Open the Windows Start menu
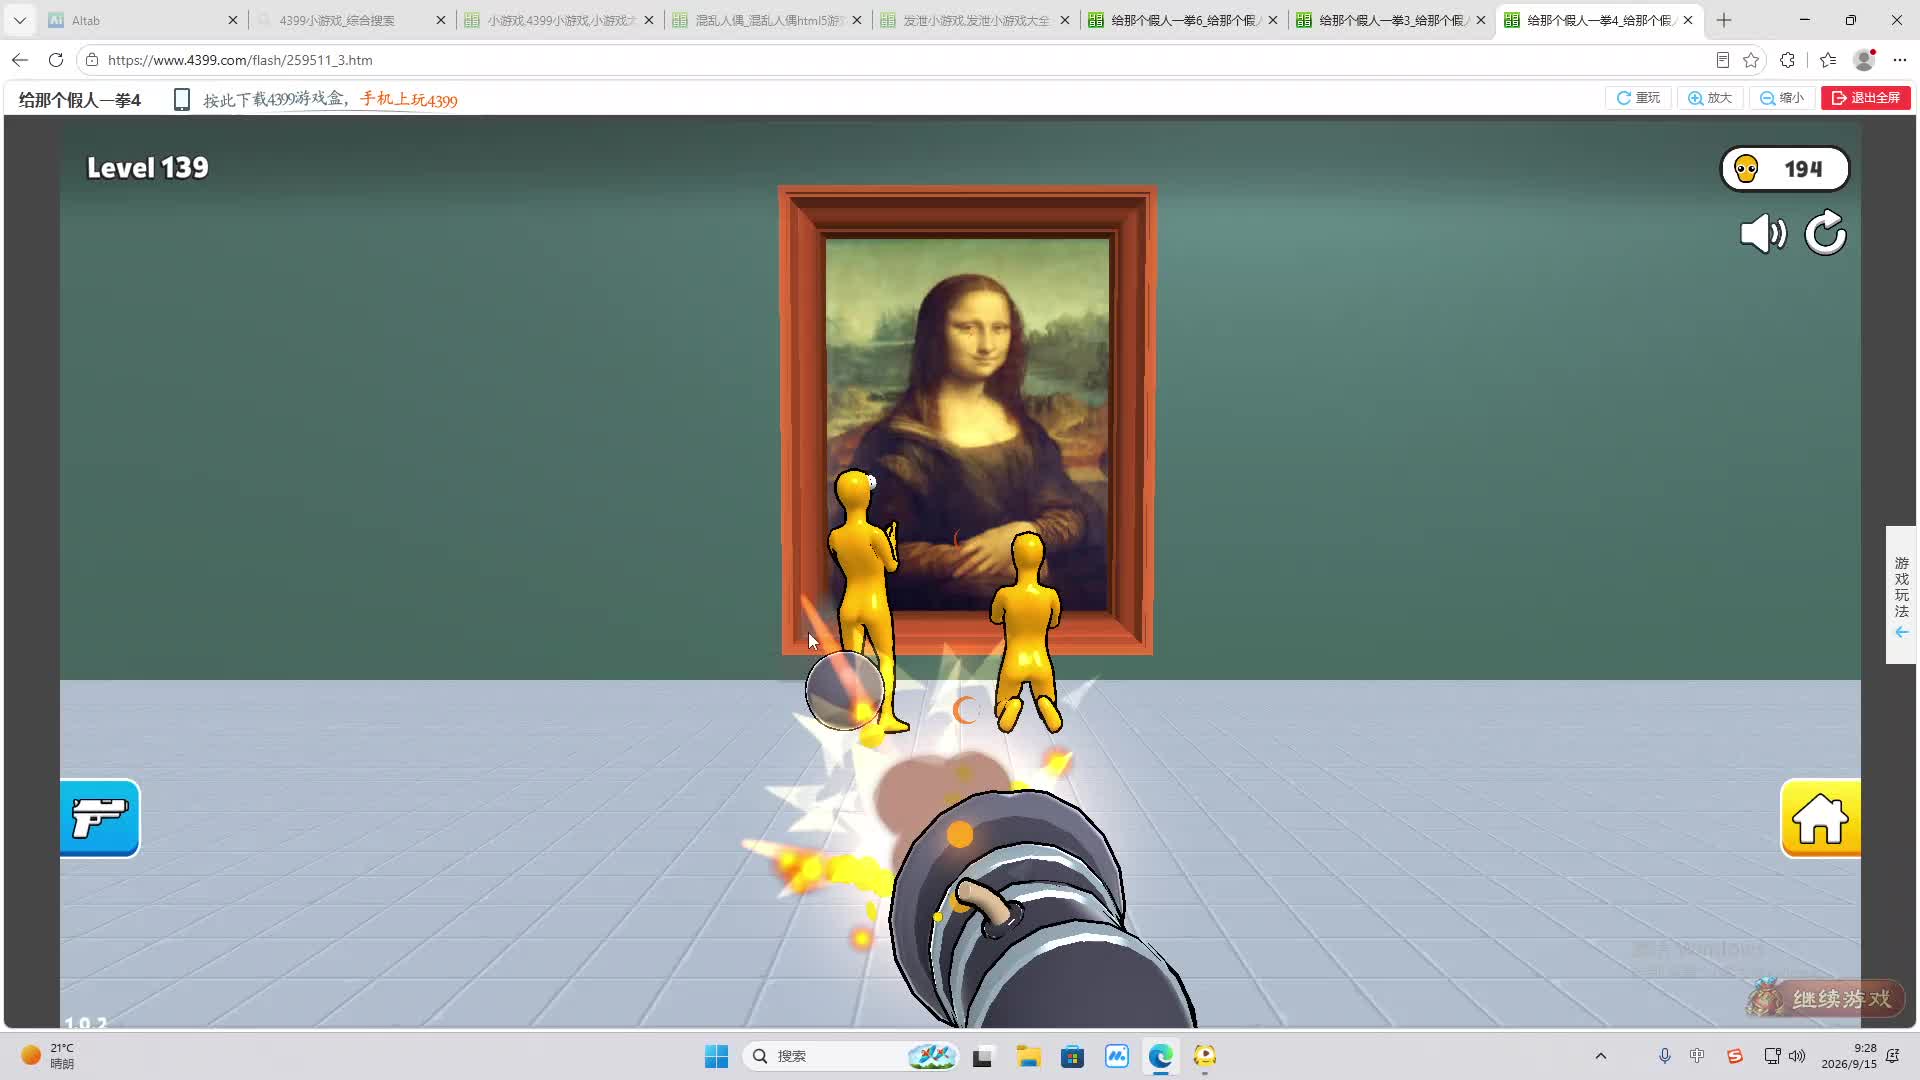This screenshot has height=1080, width=1920. (716, 1056)
